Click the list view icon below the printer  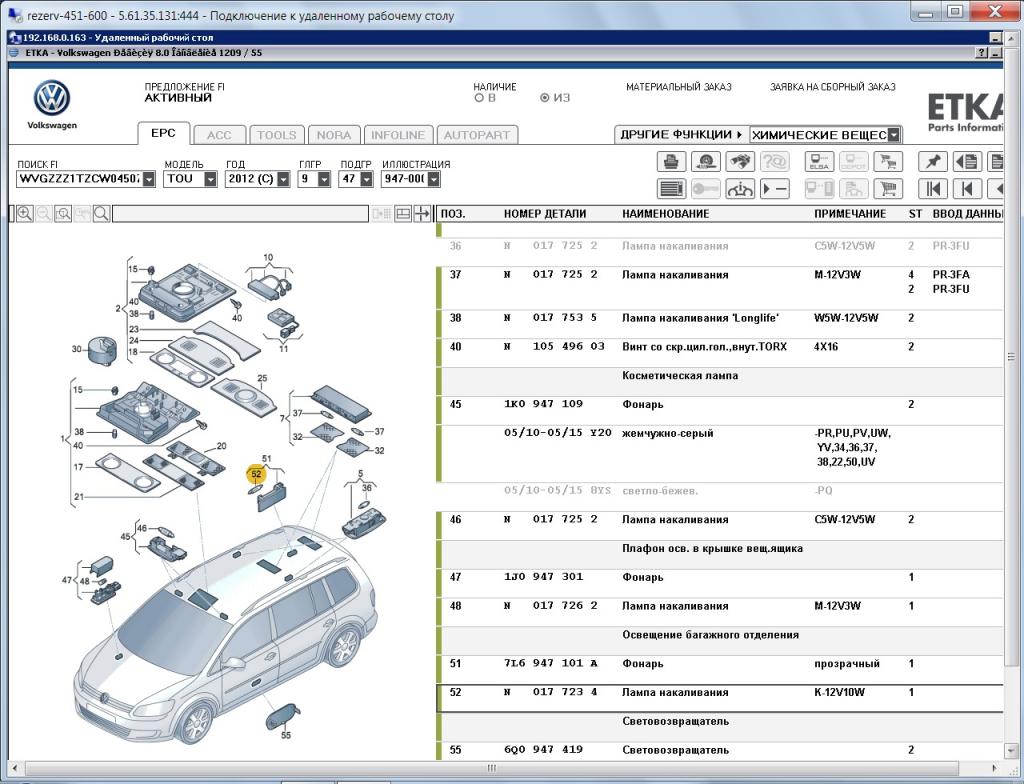point(671,189)
